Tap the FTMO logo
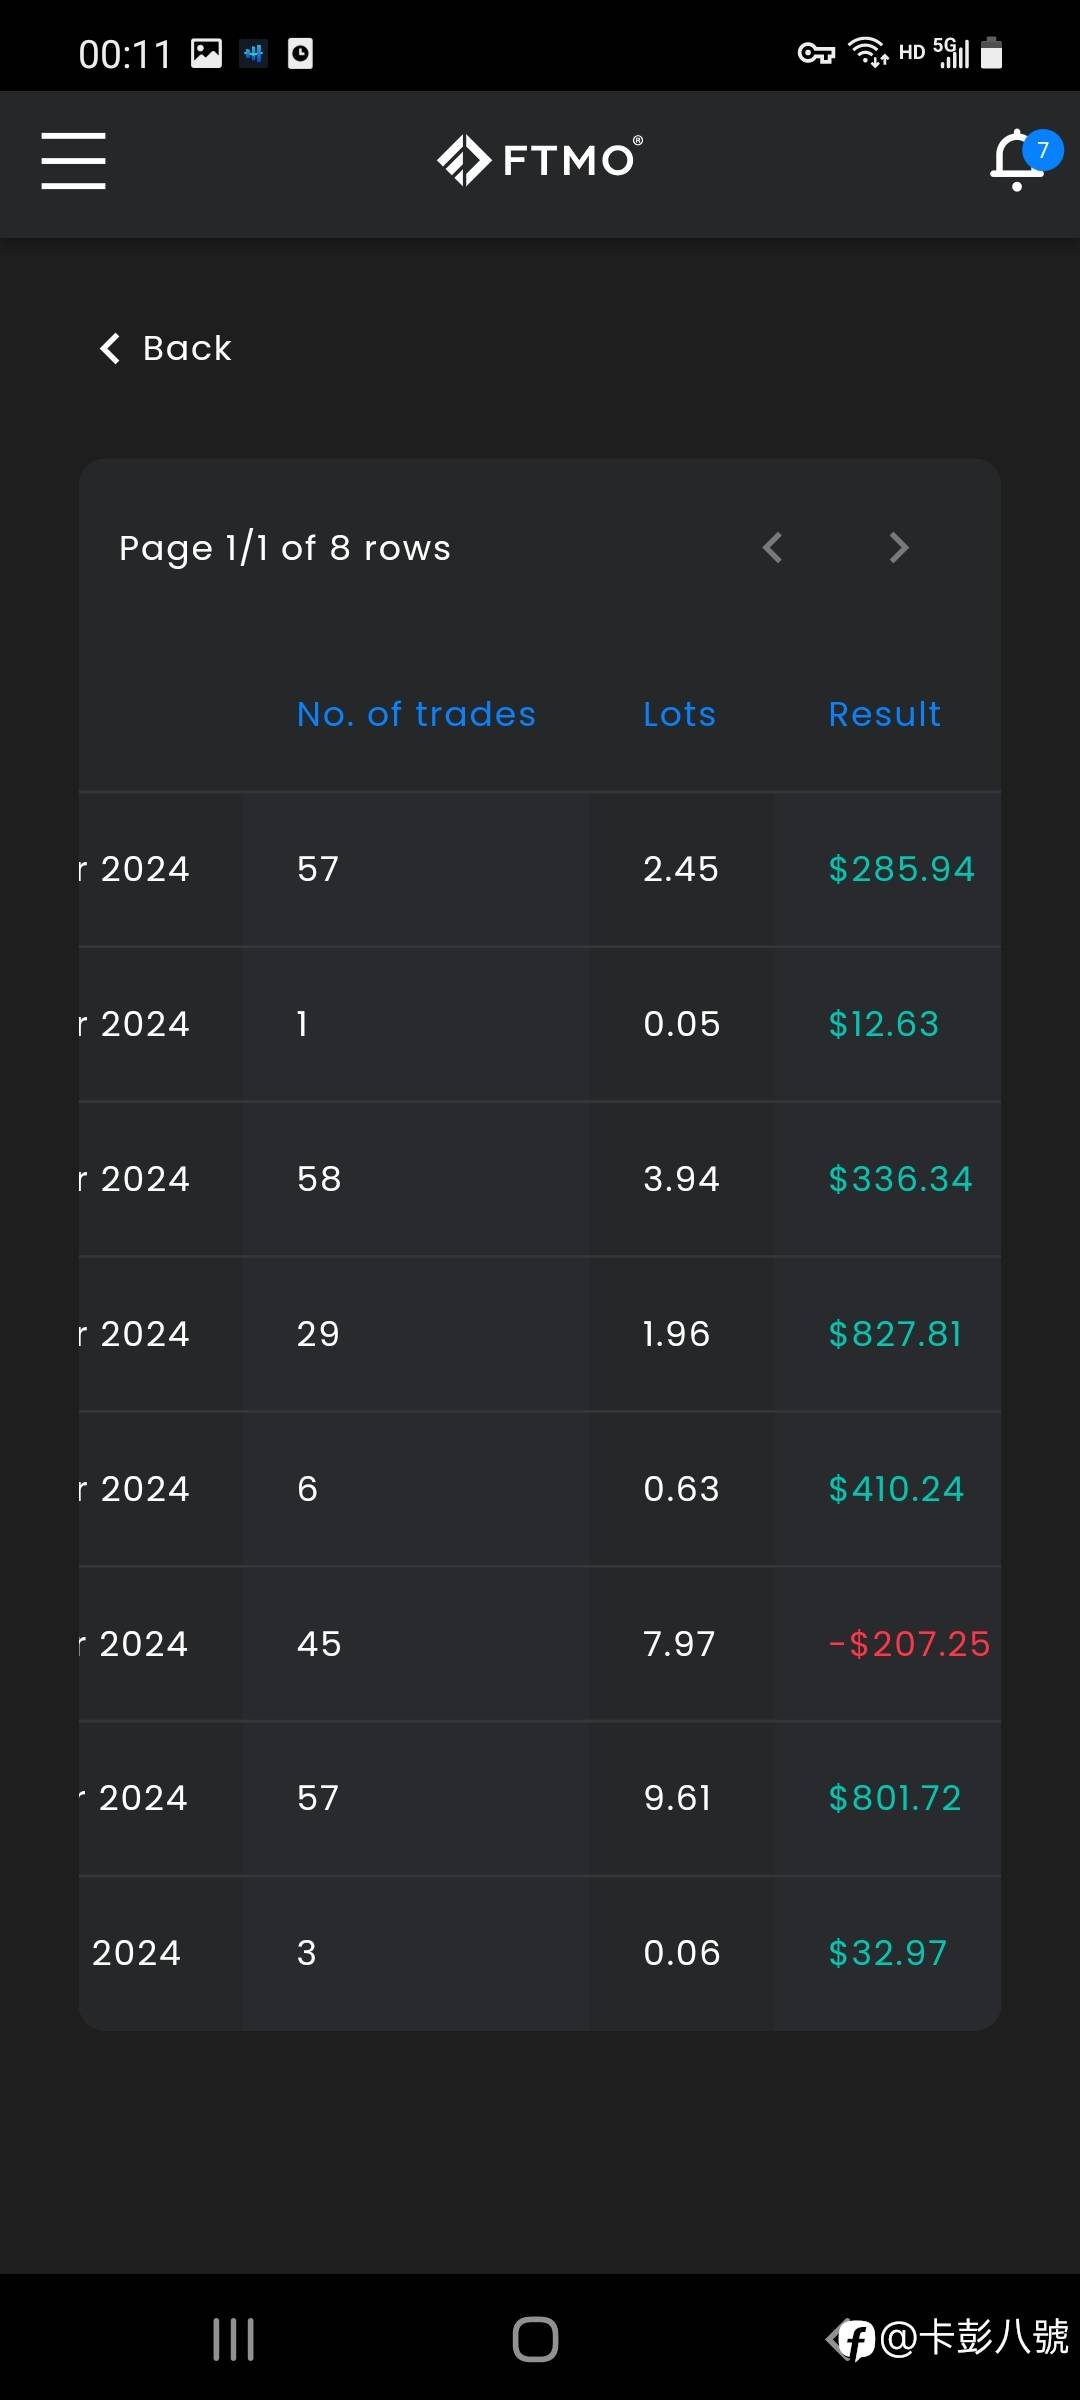1080x2400 pixels. pyautogui.click(x=540, y=160)
